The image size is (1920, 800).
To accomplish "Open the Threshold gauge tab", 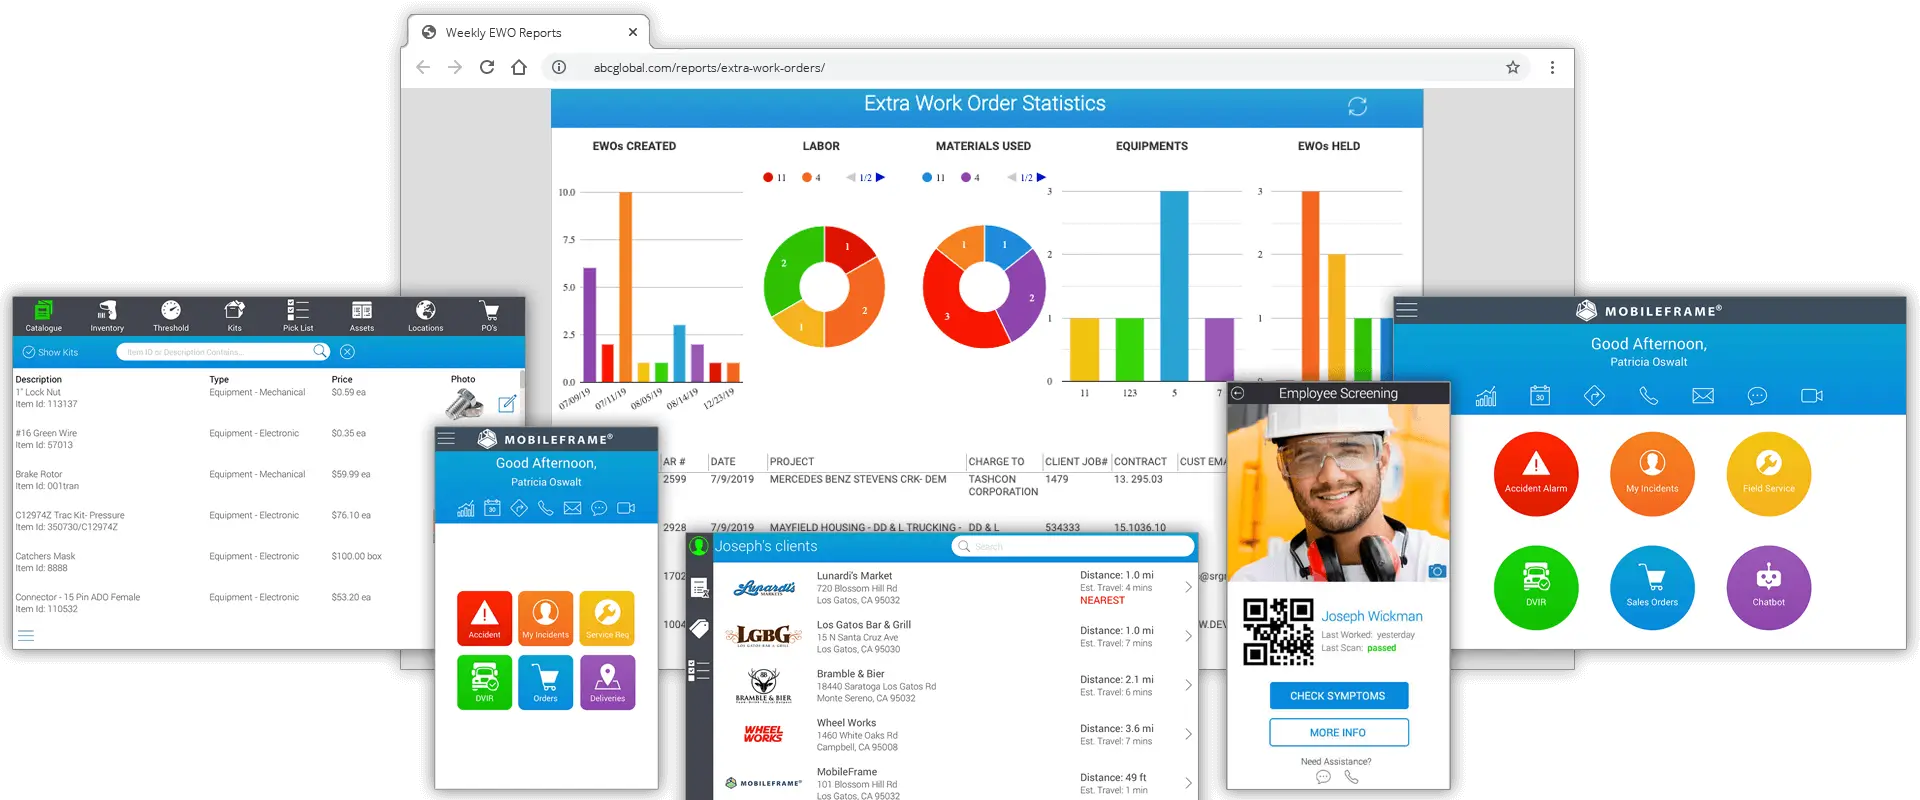I will [171, 316].
